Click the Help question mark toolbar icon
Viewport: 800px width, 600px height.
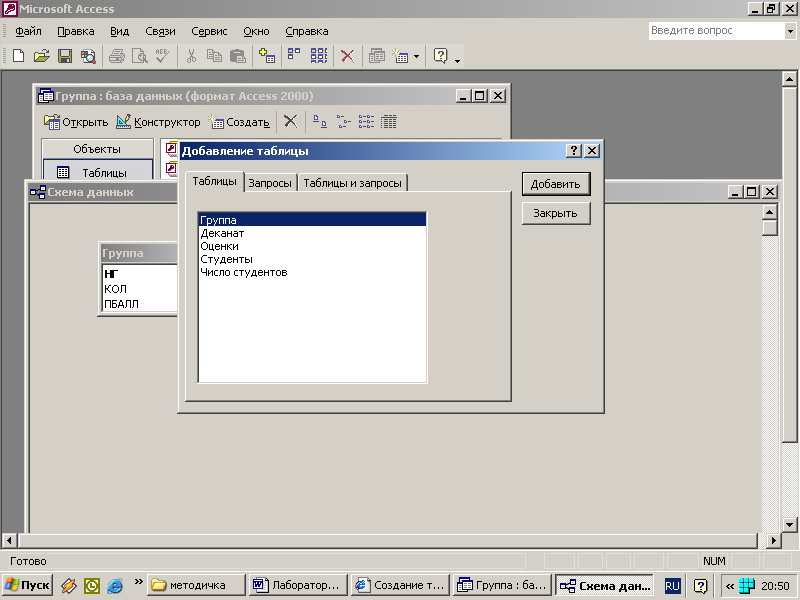click(440, 56)
